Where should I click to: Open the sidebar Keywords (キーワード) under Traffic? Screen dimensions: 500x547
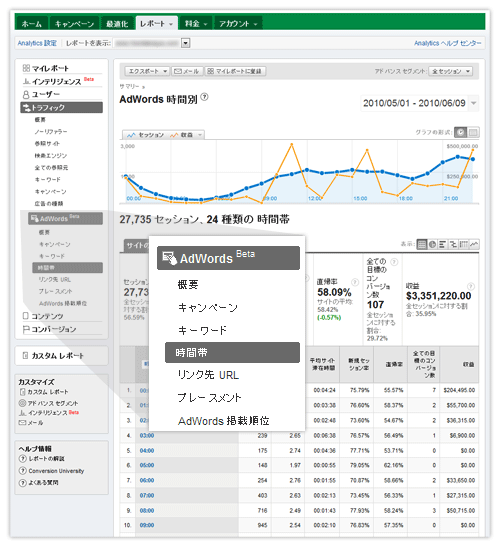pyautogui.click(x=47, y=180)
